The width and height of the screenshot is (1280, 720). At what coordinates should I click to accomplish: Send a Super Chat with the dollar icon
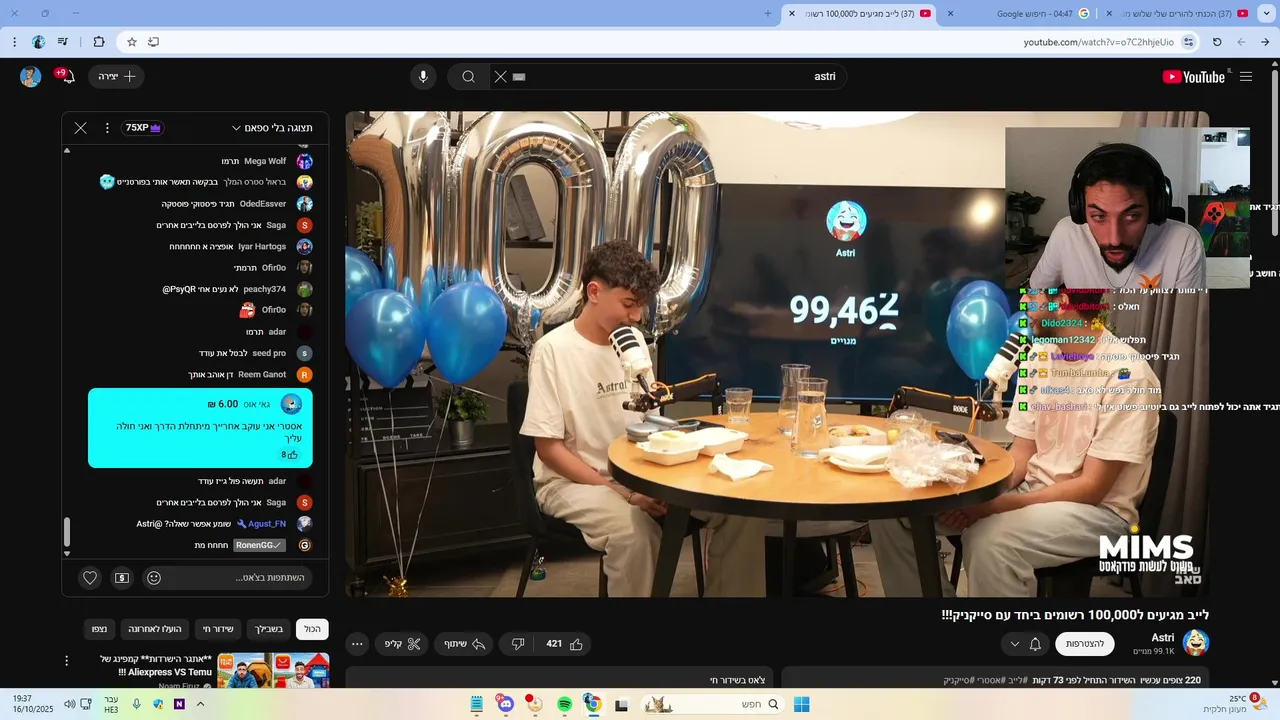tap(122, 578)
